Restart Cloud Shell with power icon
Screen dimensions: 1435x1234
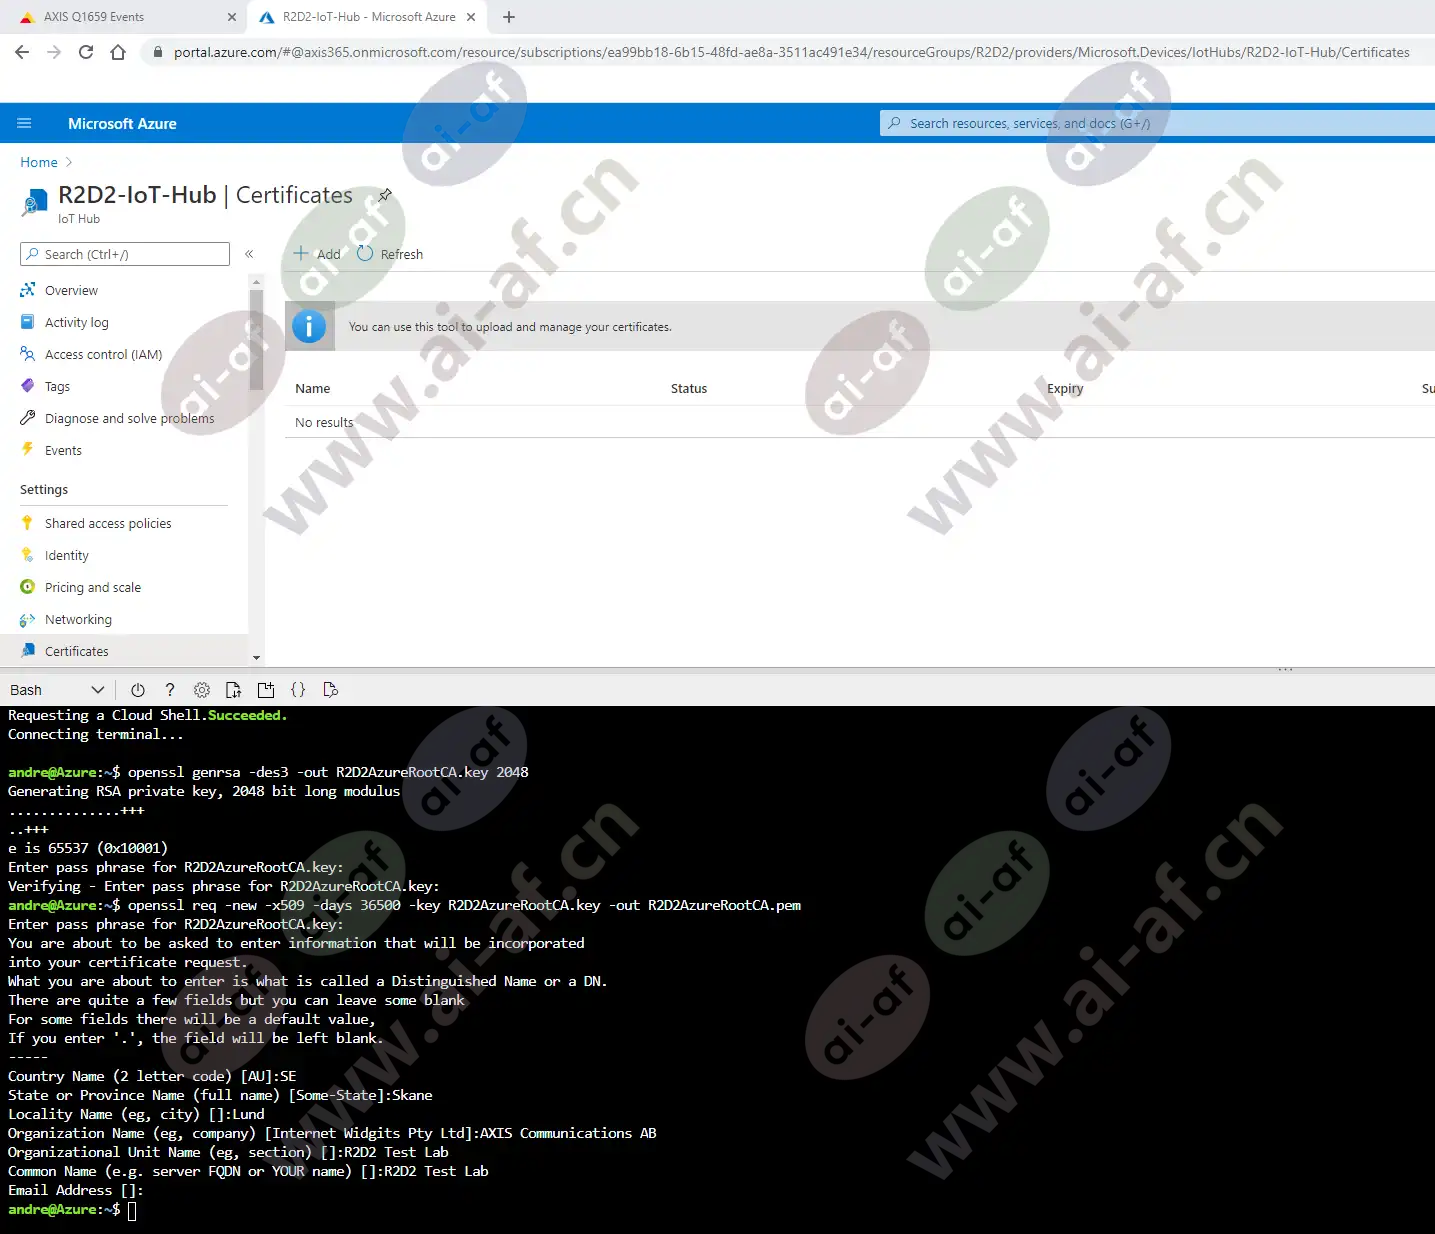click(138, 690)
